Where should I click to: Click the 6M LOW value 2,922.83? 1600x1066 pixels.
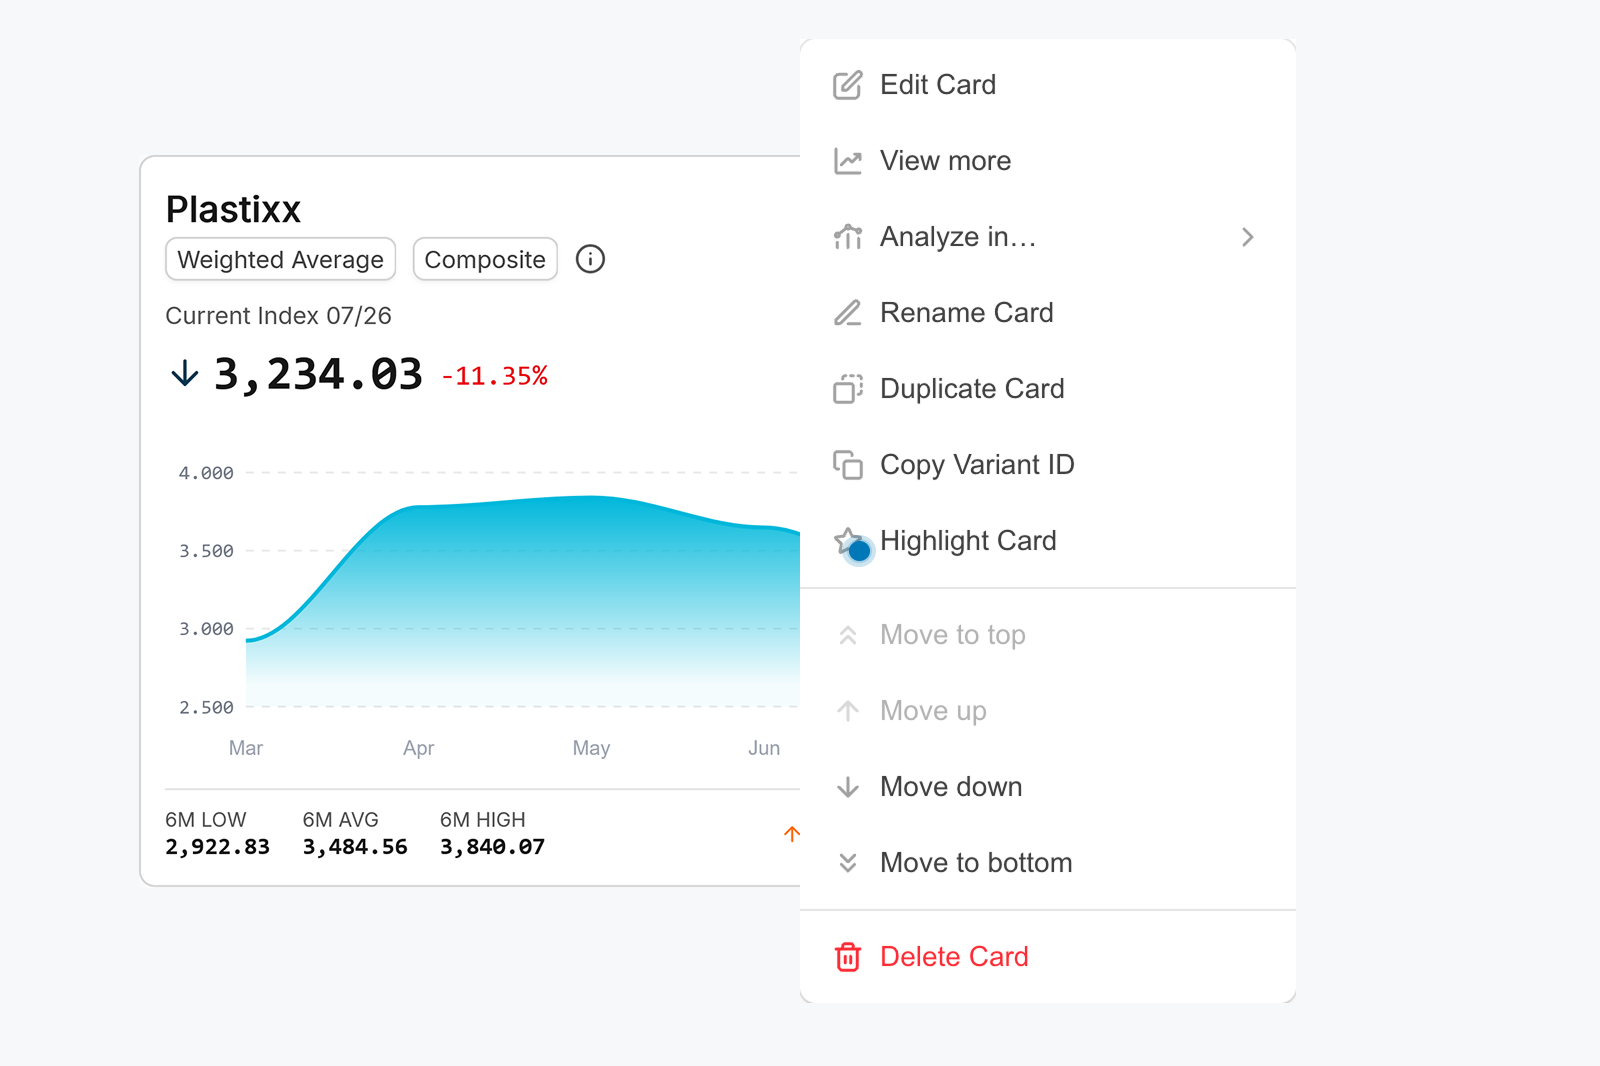pos(217,847)
